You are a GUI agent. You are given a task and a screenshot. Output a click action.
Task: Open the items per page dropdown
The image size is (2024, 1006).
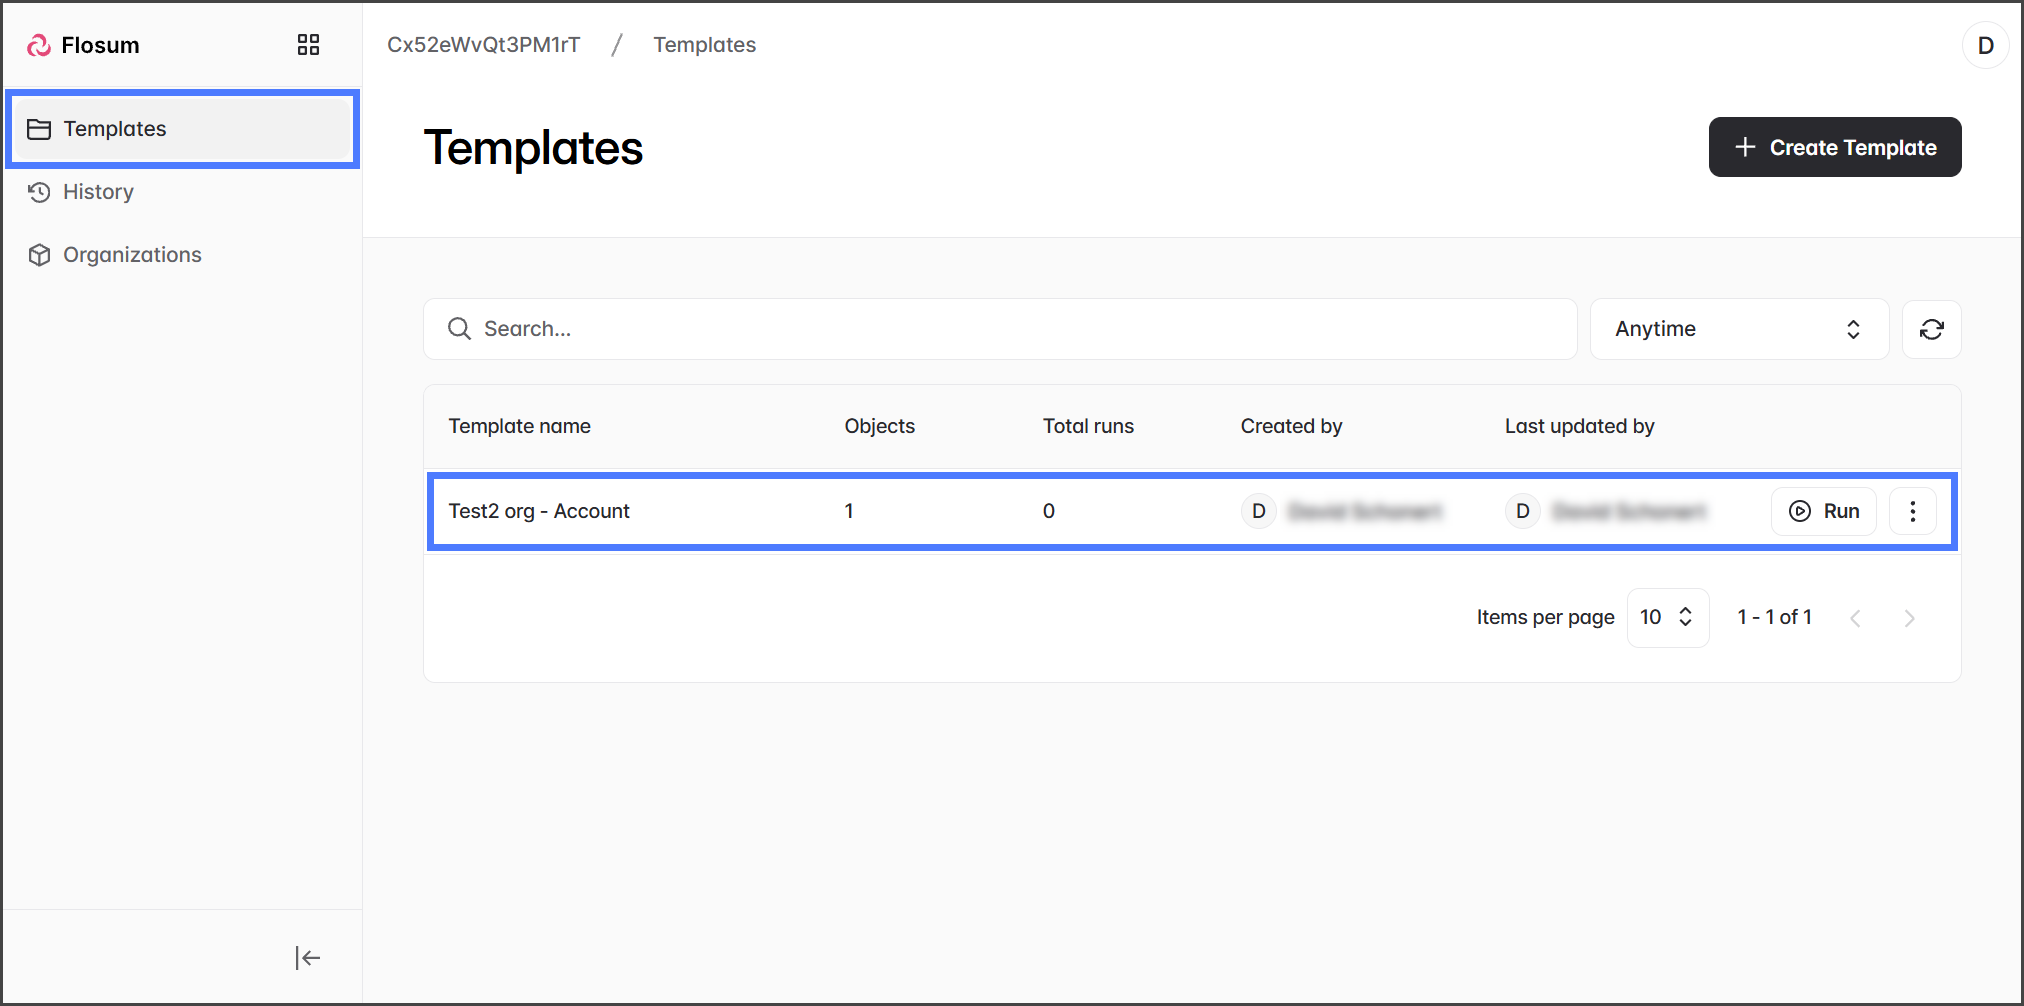pyautogui.click(x=1667, y=617)
